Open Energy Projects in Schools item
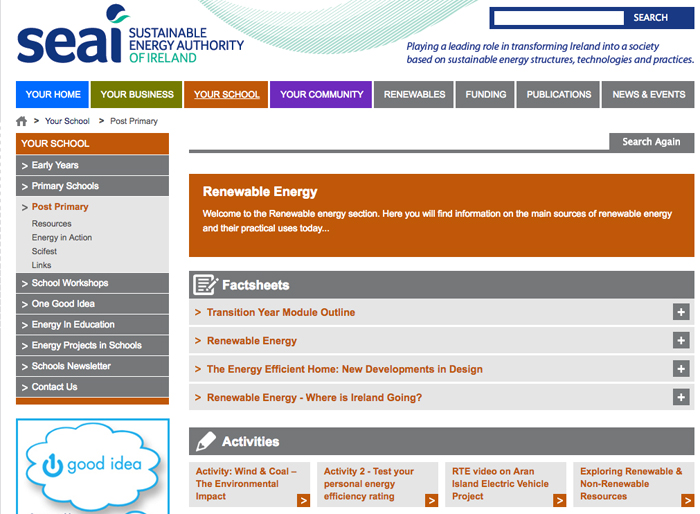This screenshot has width=700, height=514. pos(92,345)
